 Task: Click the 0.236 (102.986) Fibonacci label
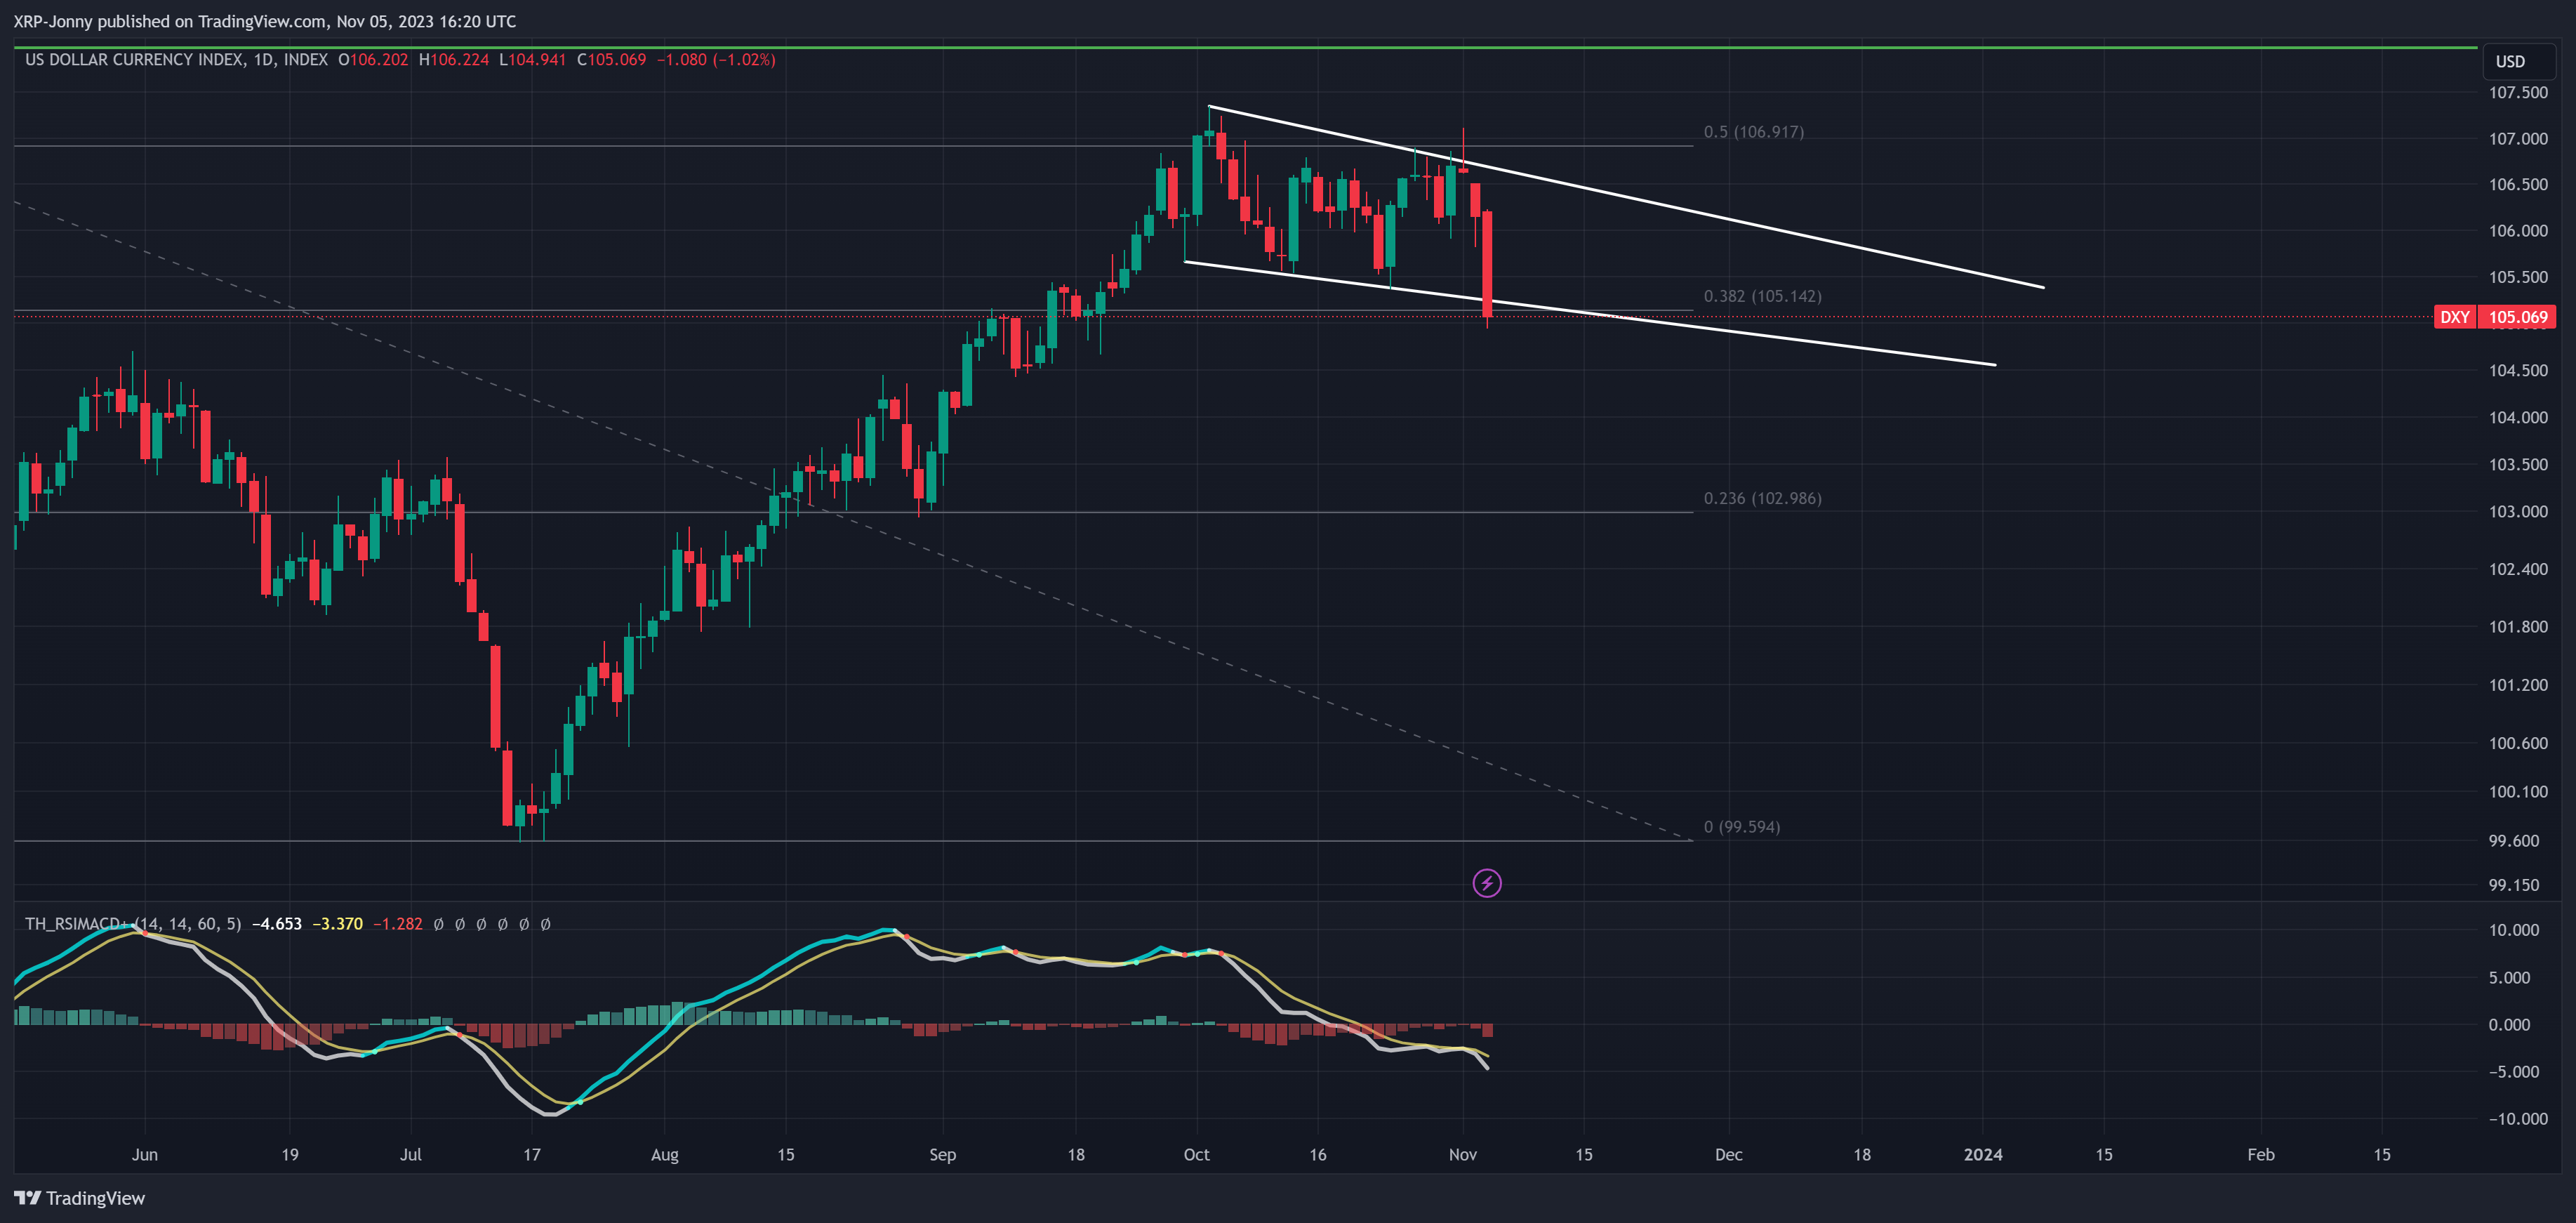(1763, 498)
